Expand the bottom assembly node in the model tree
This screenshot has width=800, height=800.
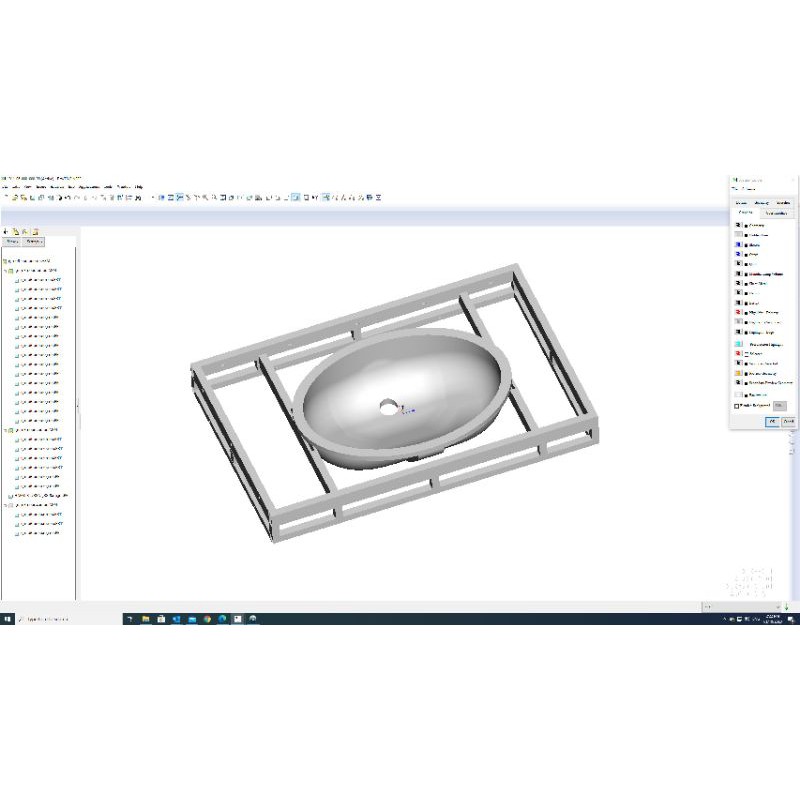click(4, 503)
